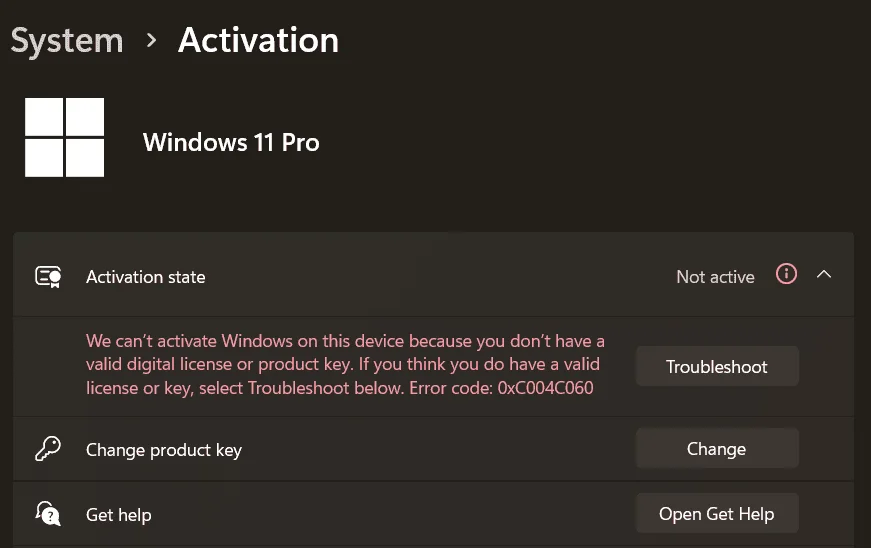Viewport: 871px width, 548px height.
Task: Click the Windows four-pane logo
Action: (x=64, y=137)
